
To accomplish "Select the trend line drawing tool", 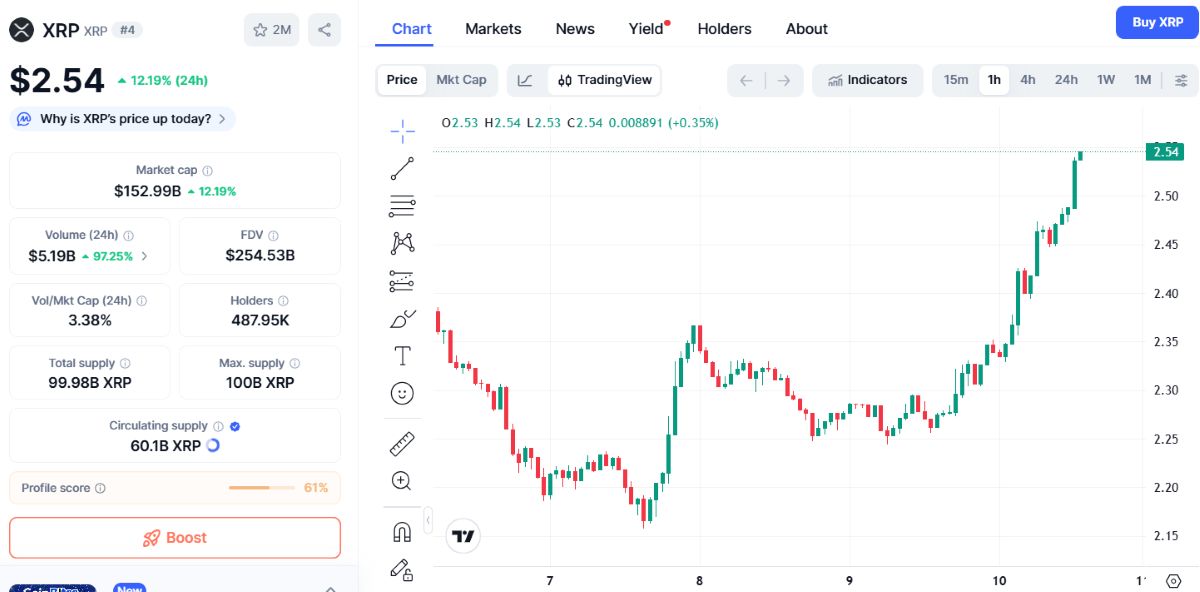I will pos(402,169).
